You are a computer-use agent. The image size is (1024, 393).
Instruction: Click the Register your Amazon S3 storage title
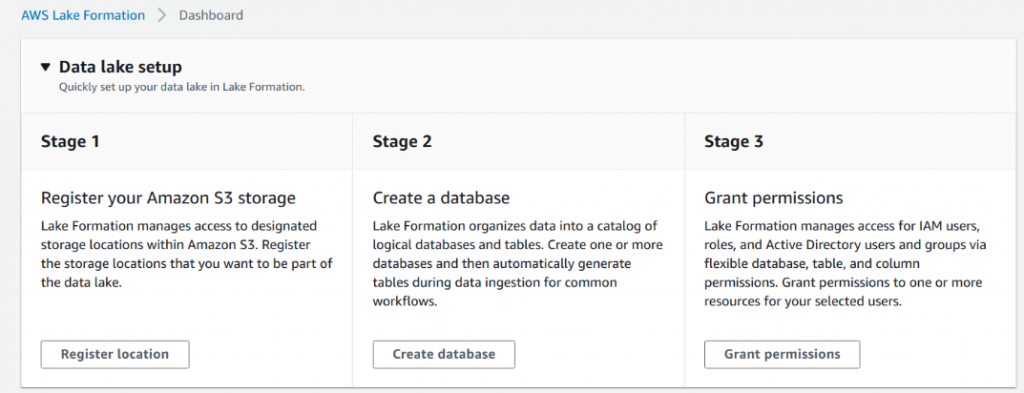tap(168, 198)
